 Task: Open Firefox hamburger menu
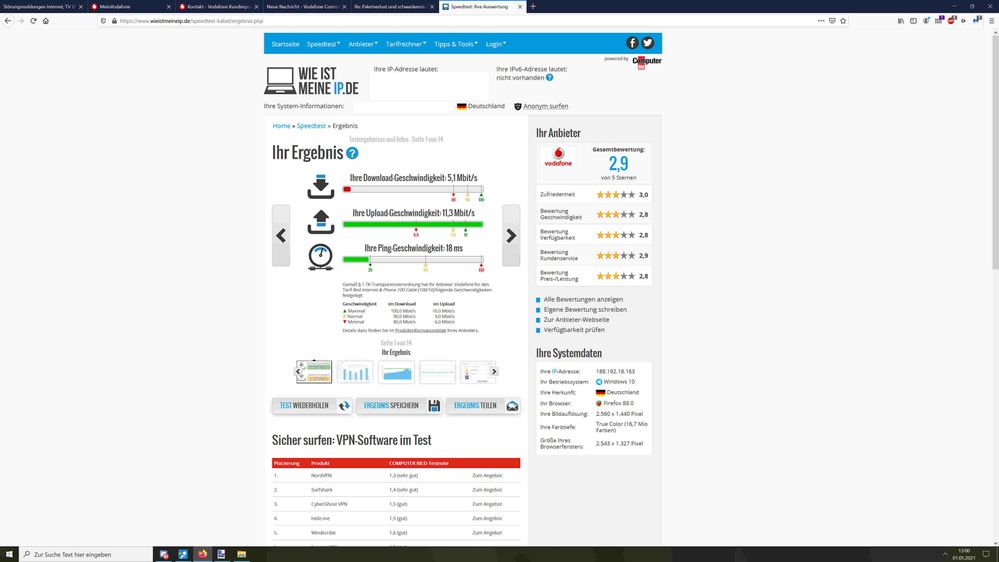[x=991, y=20]
